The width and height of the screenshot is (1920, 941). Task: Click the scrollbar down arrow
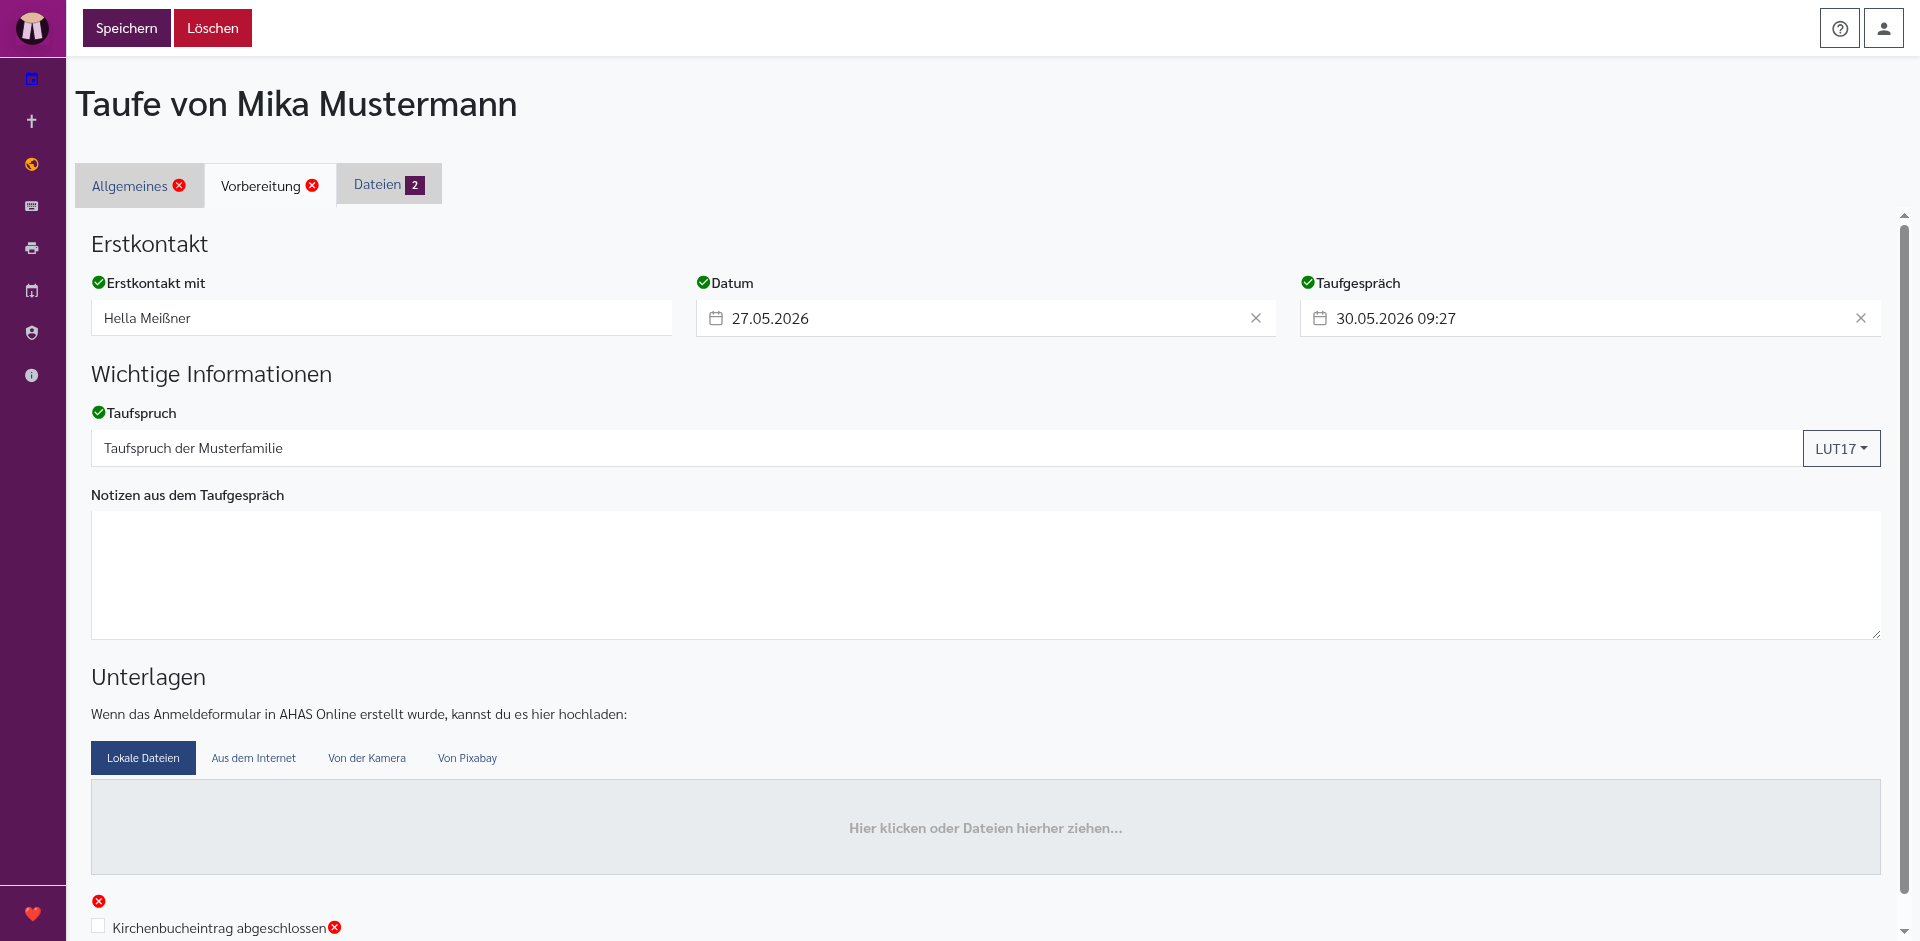click(1904, 931)
